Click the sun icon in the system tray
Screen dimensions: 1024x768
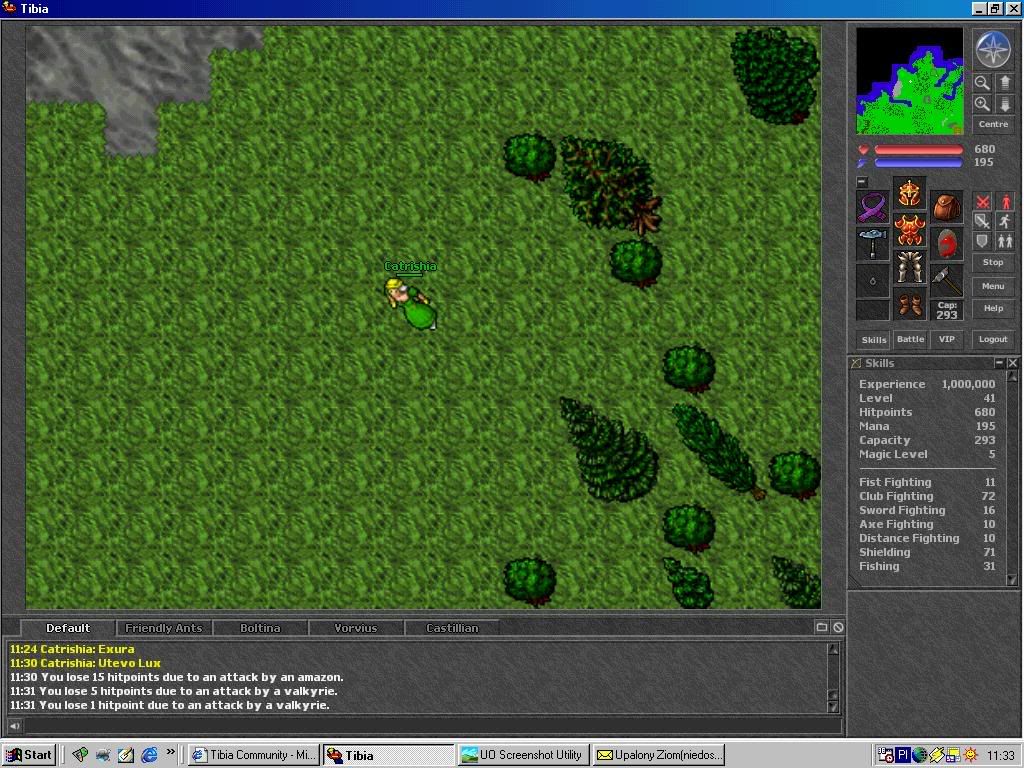[970, 755]
